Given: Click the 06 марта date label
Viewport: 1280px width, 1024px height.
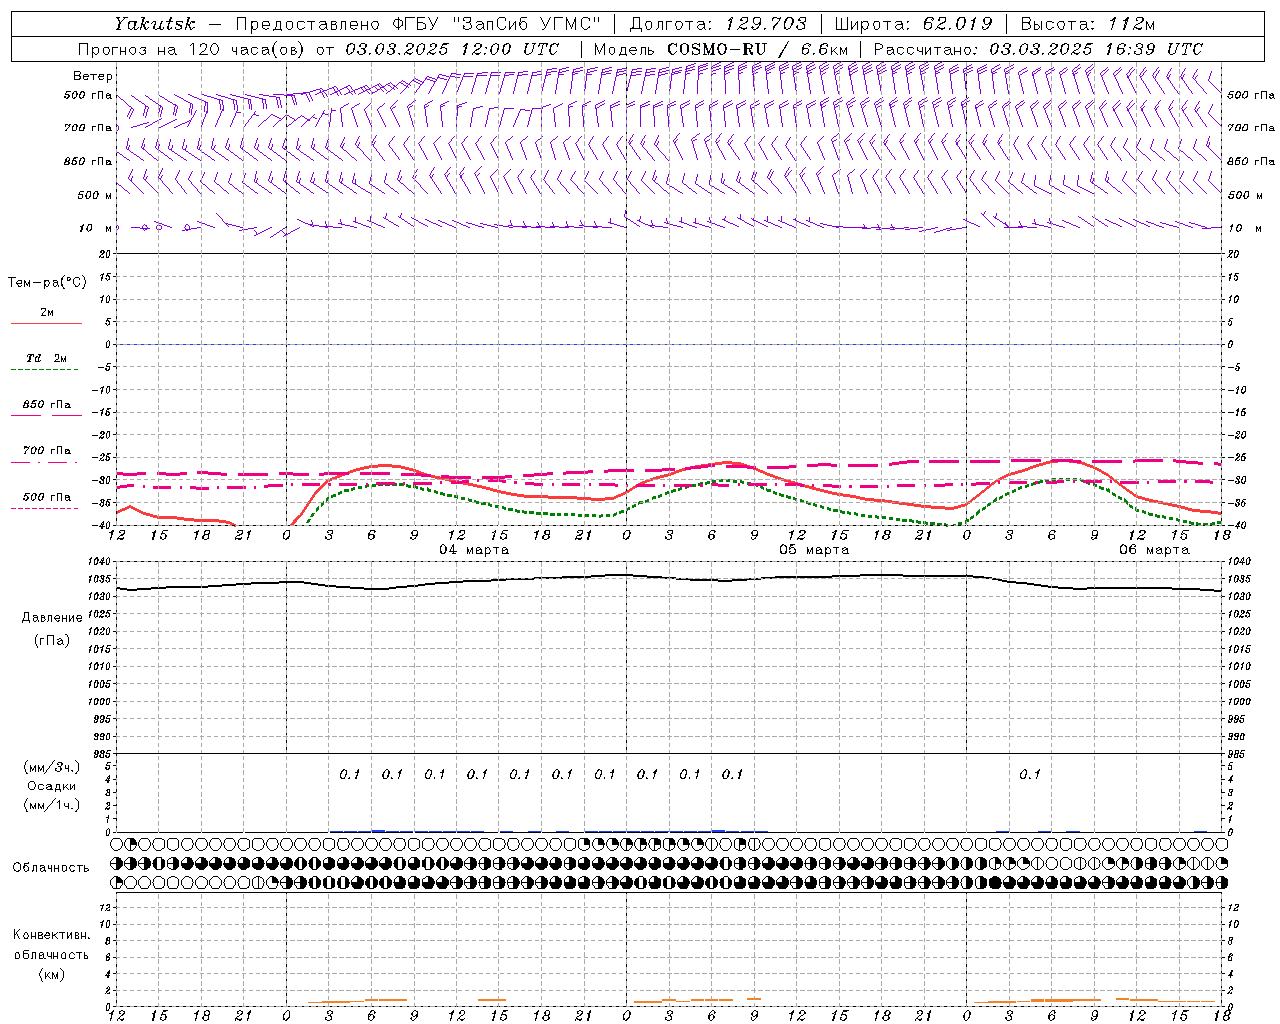Looking at the screenshot, I should (1154, 550).
